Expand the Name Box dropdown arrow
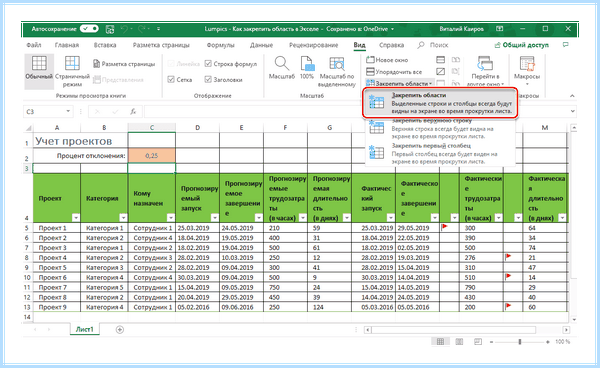Viewport: 600px width, 368px height. 68,111
